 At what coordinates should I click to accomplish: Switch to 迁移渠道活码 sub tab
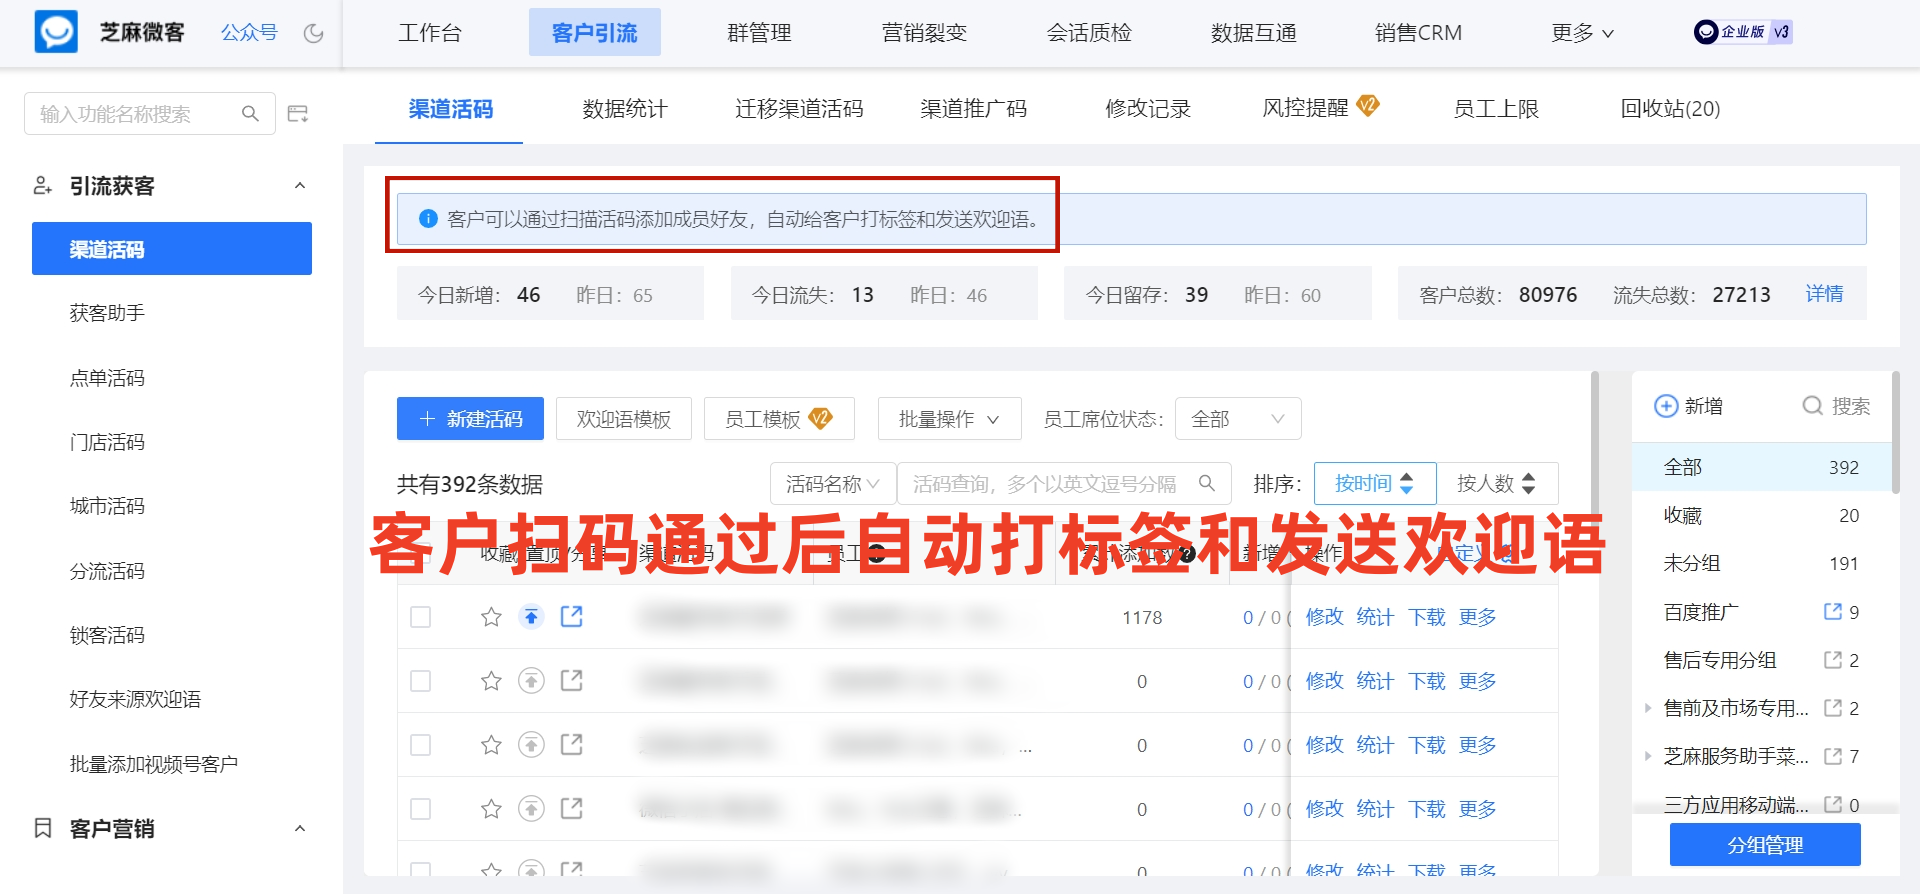(x=799, y=109)
